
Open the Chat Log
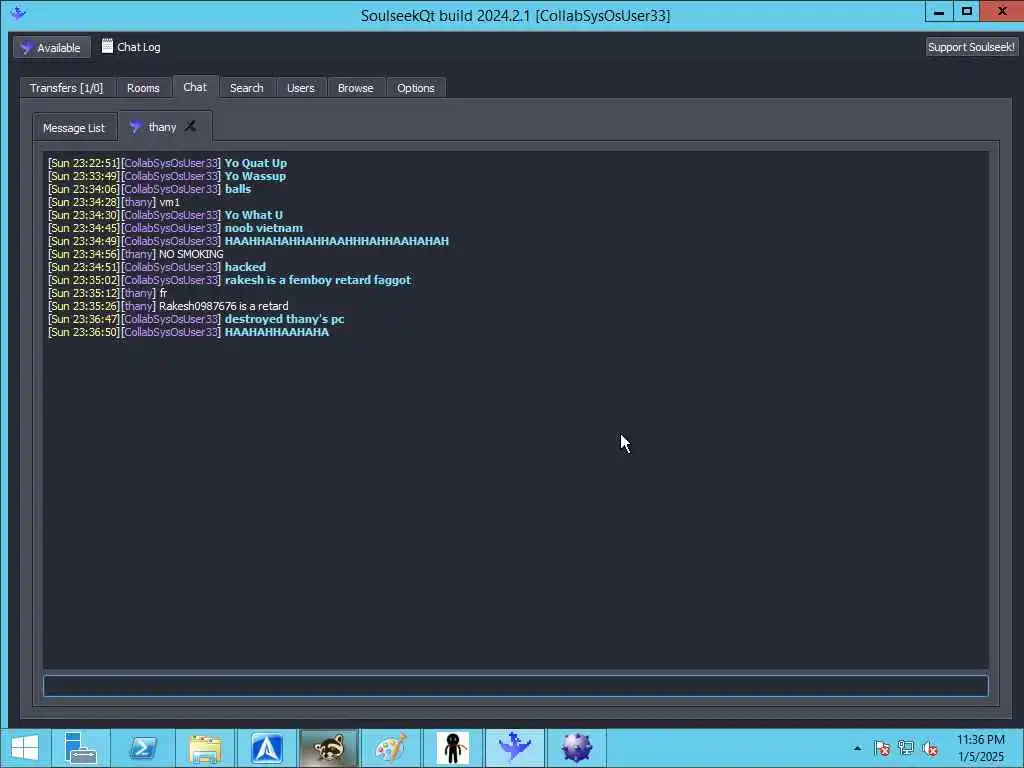(x=131, y=47)
